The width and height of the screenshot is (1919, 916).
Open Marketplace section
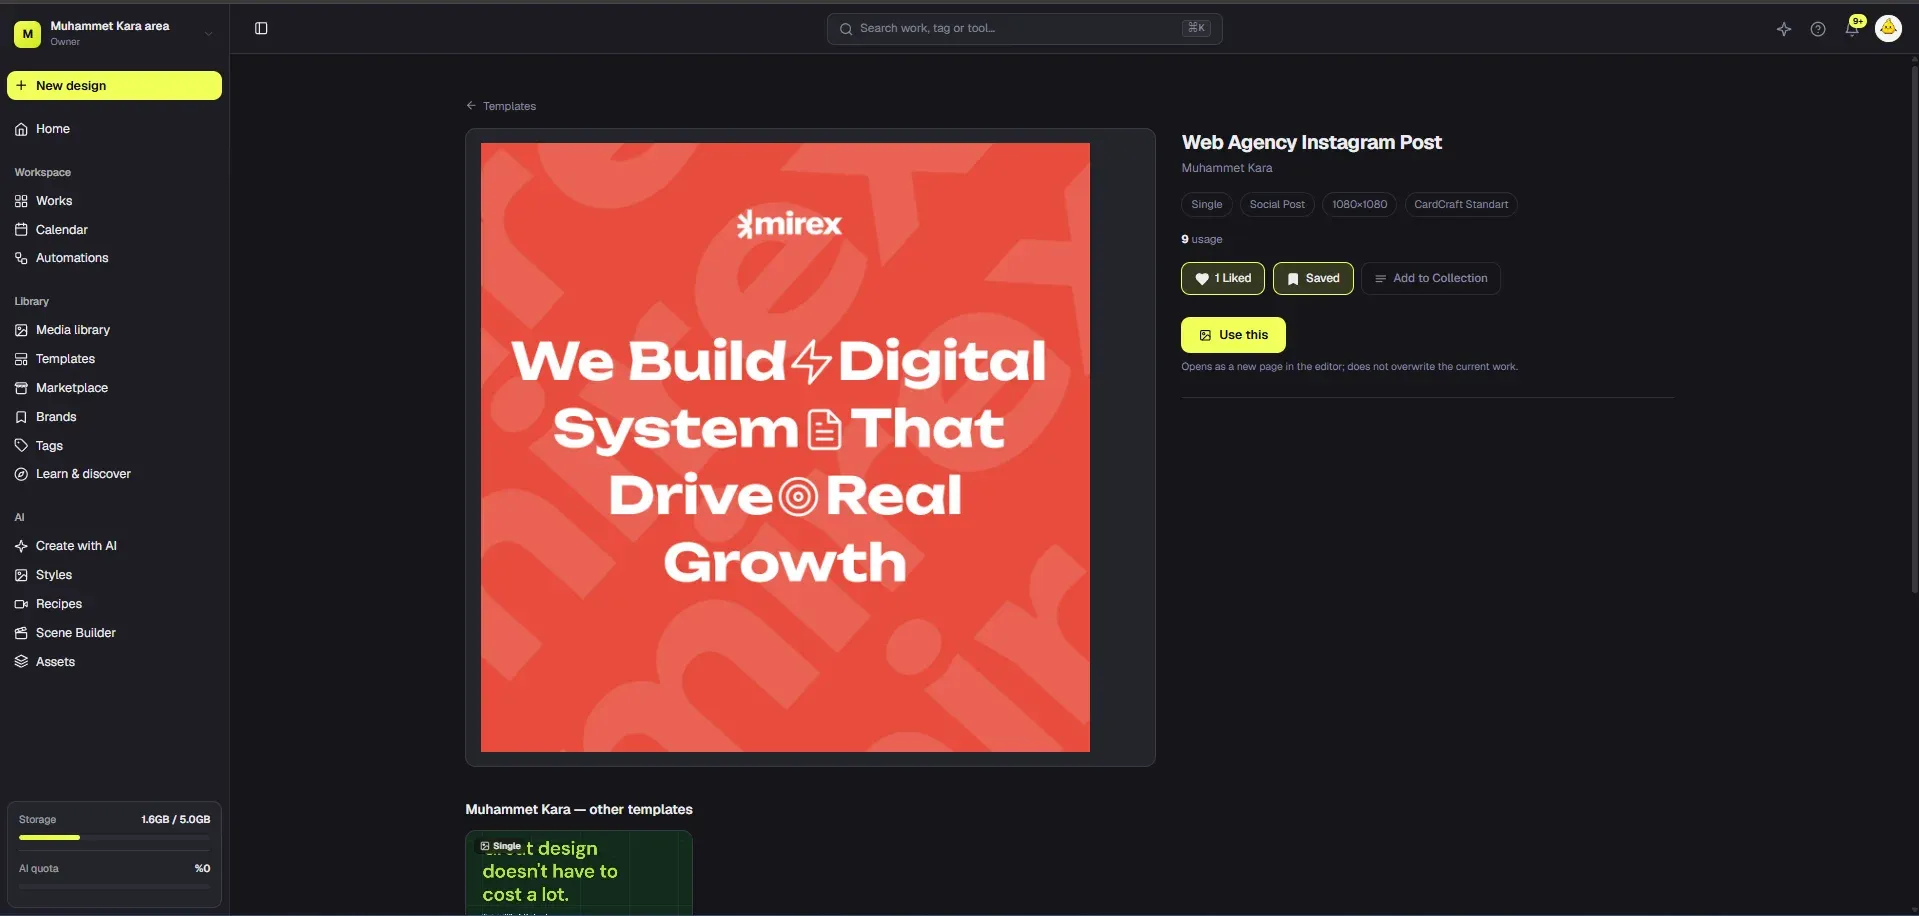(114, 388)
